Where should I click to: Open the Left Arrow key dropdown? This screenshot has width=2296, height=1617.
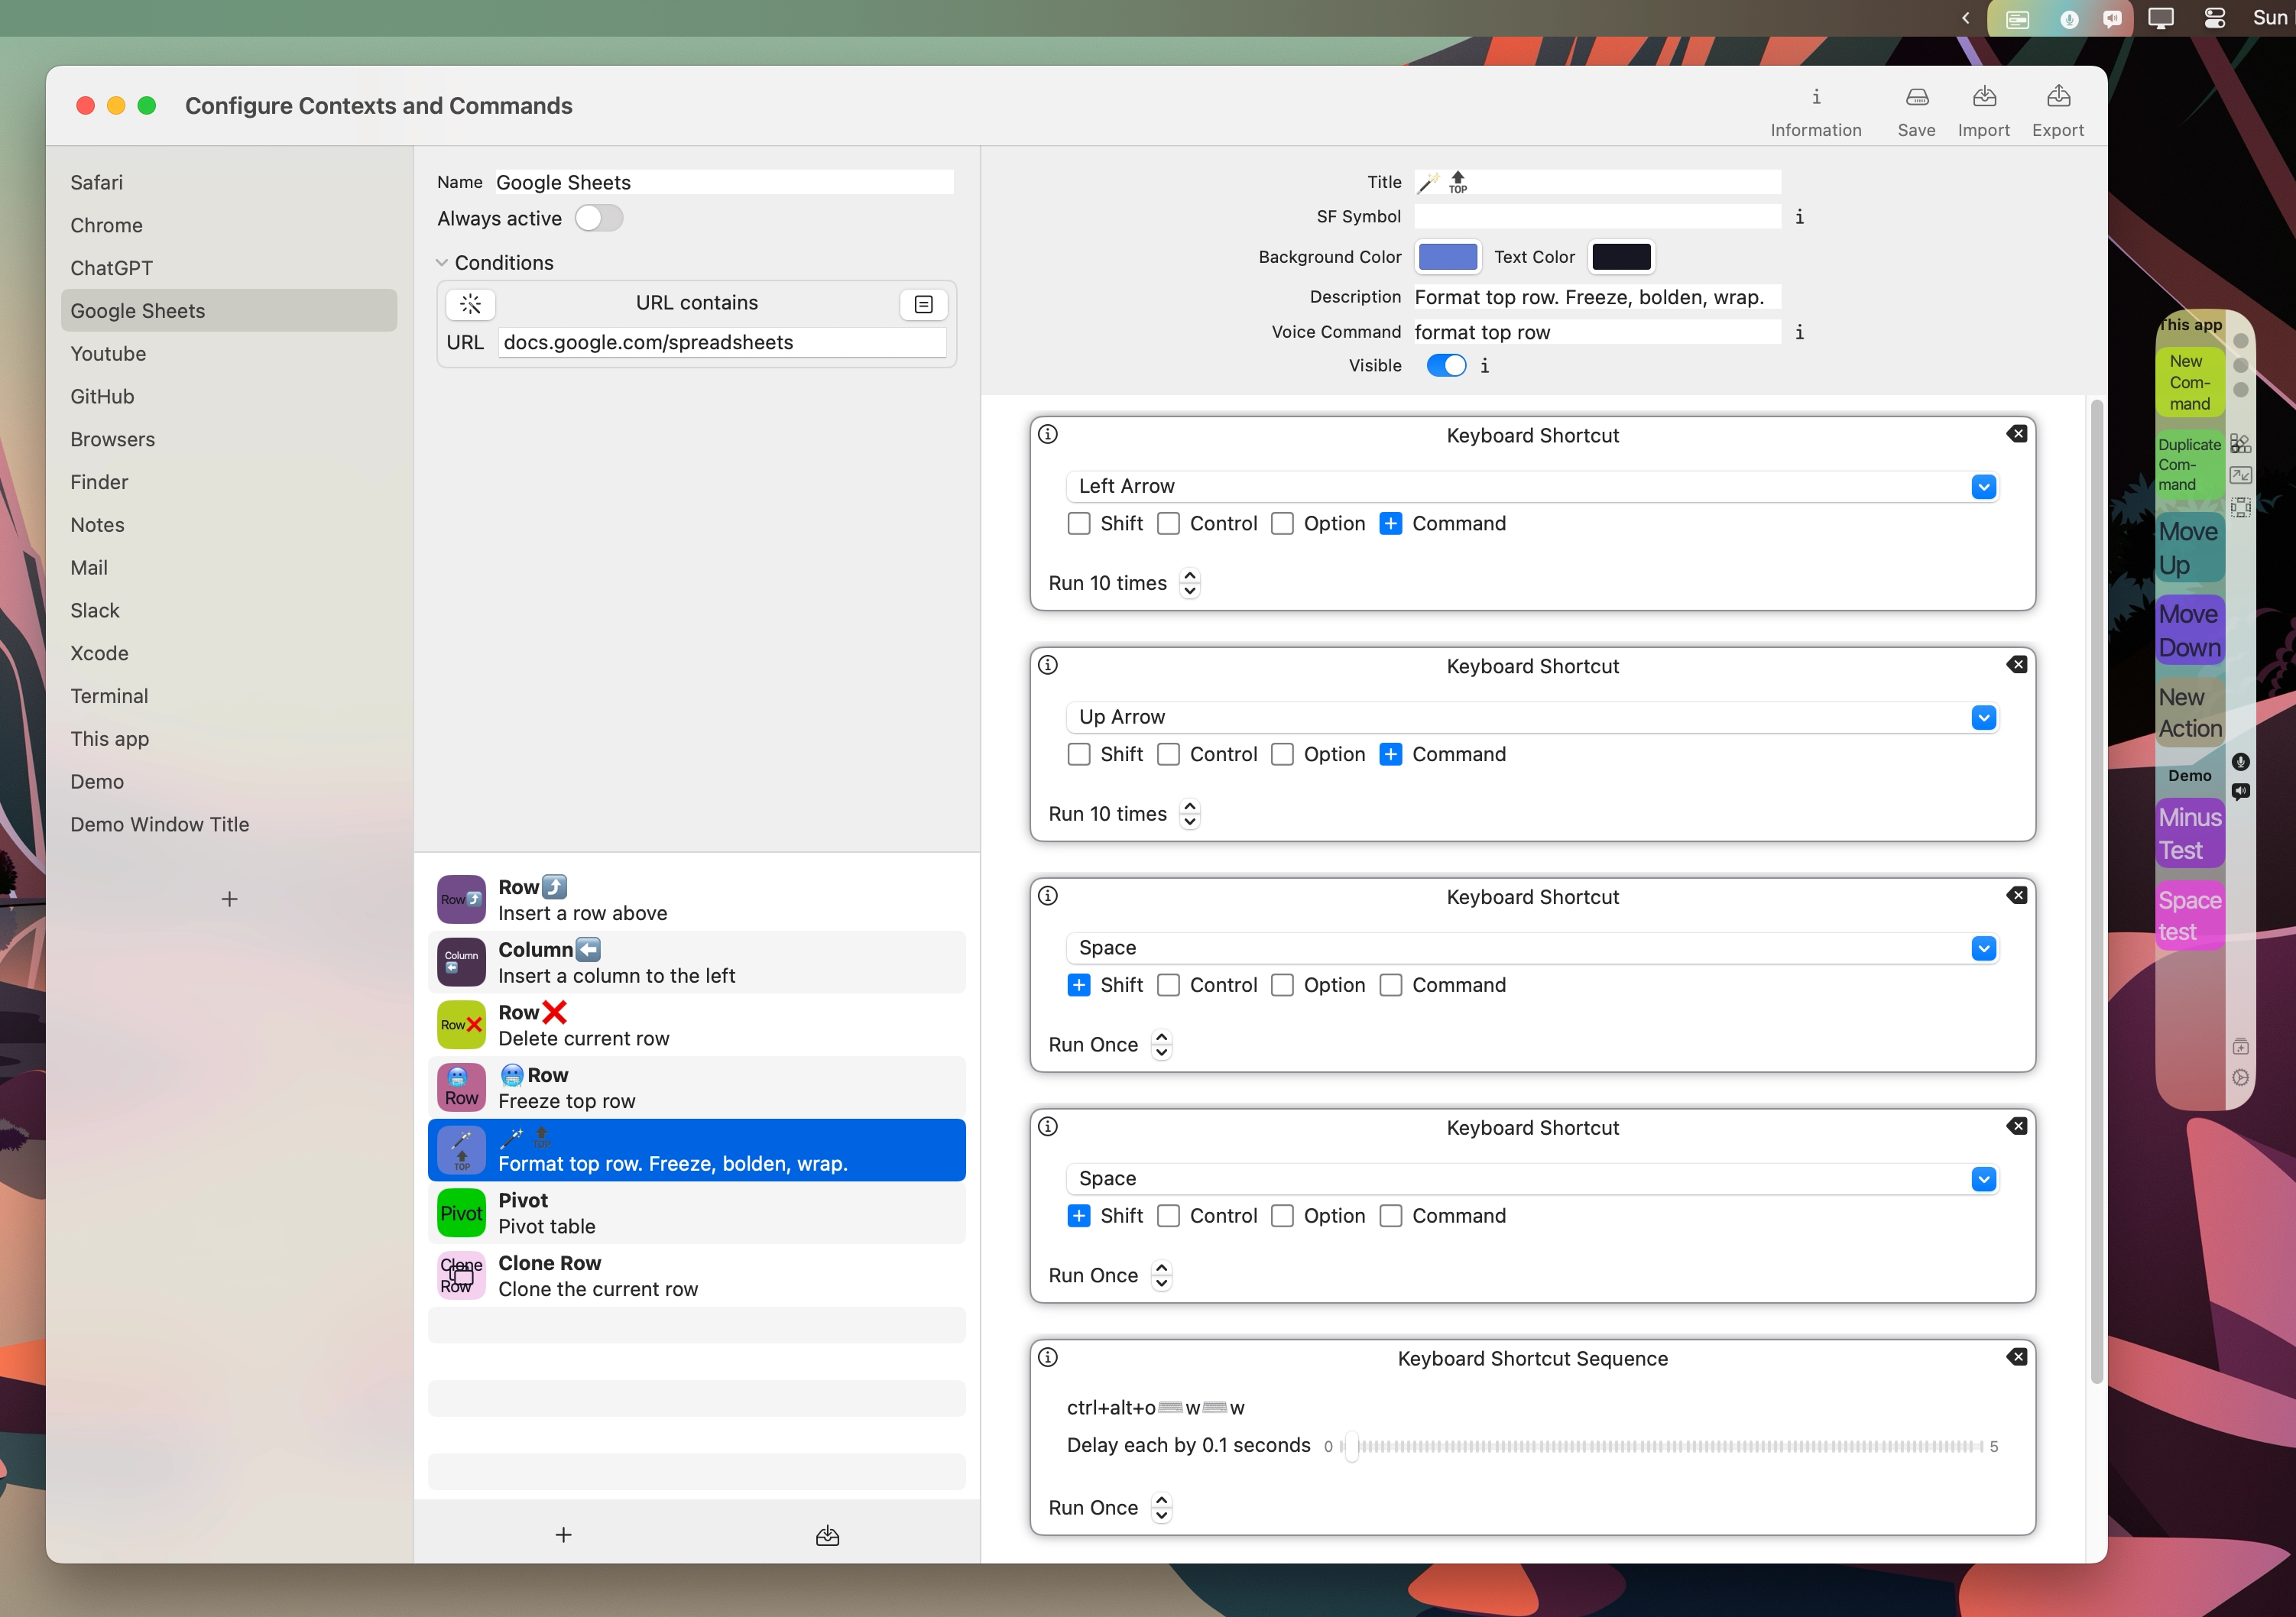click(1983, 487)
